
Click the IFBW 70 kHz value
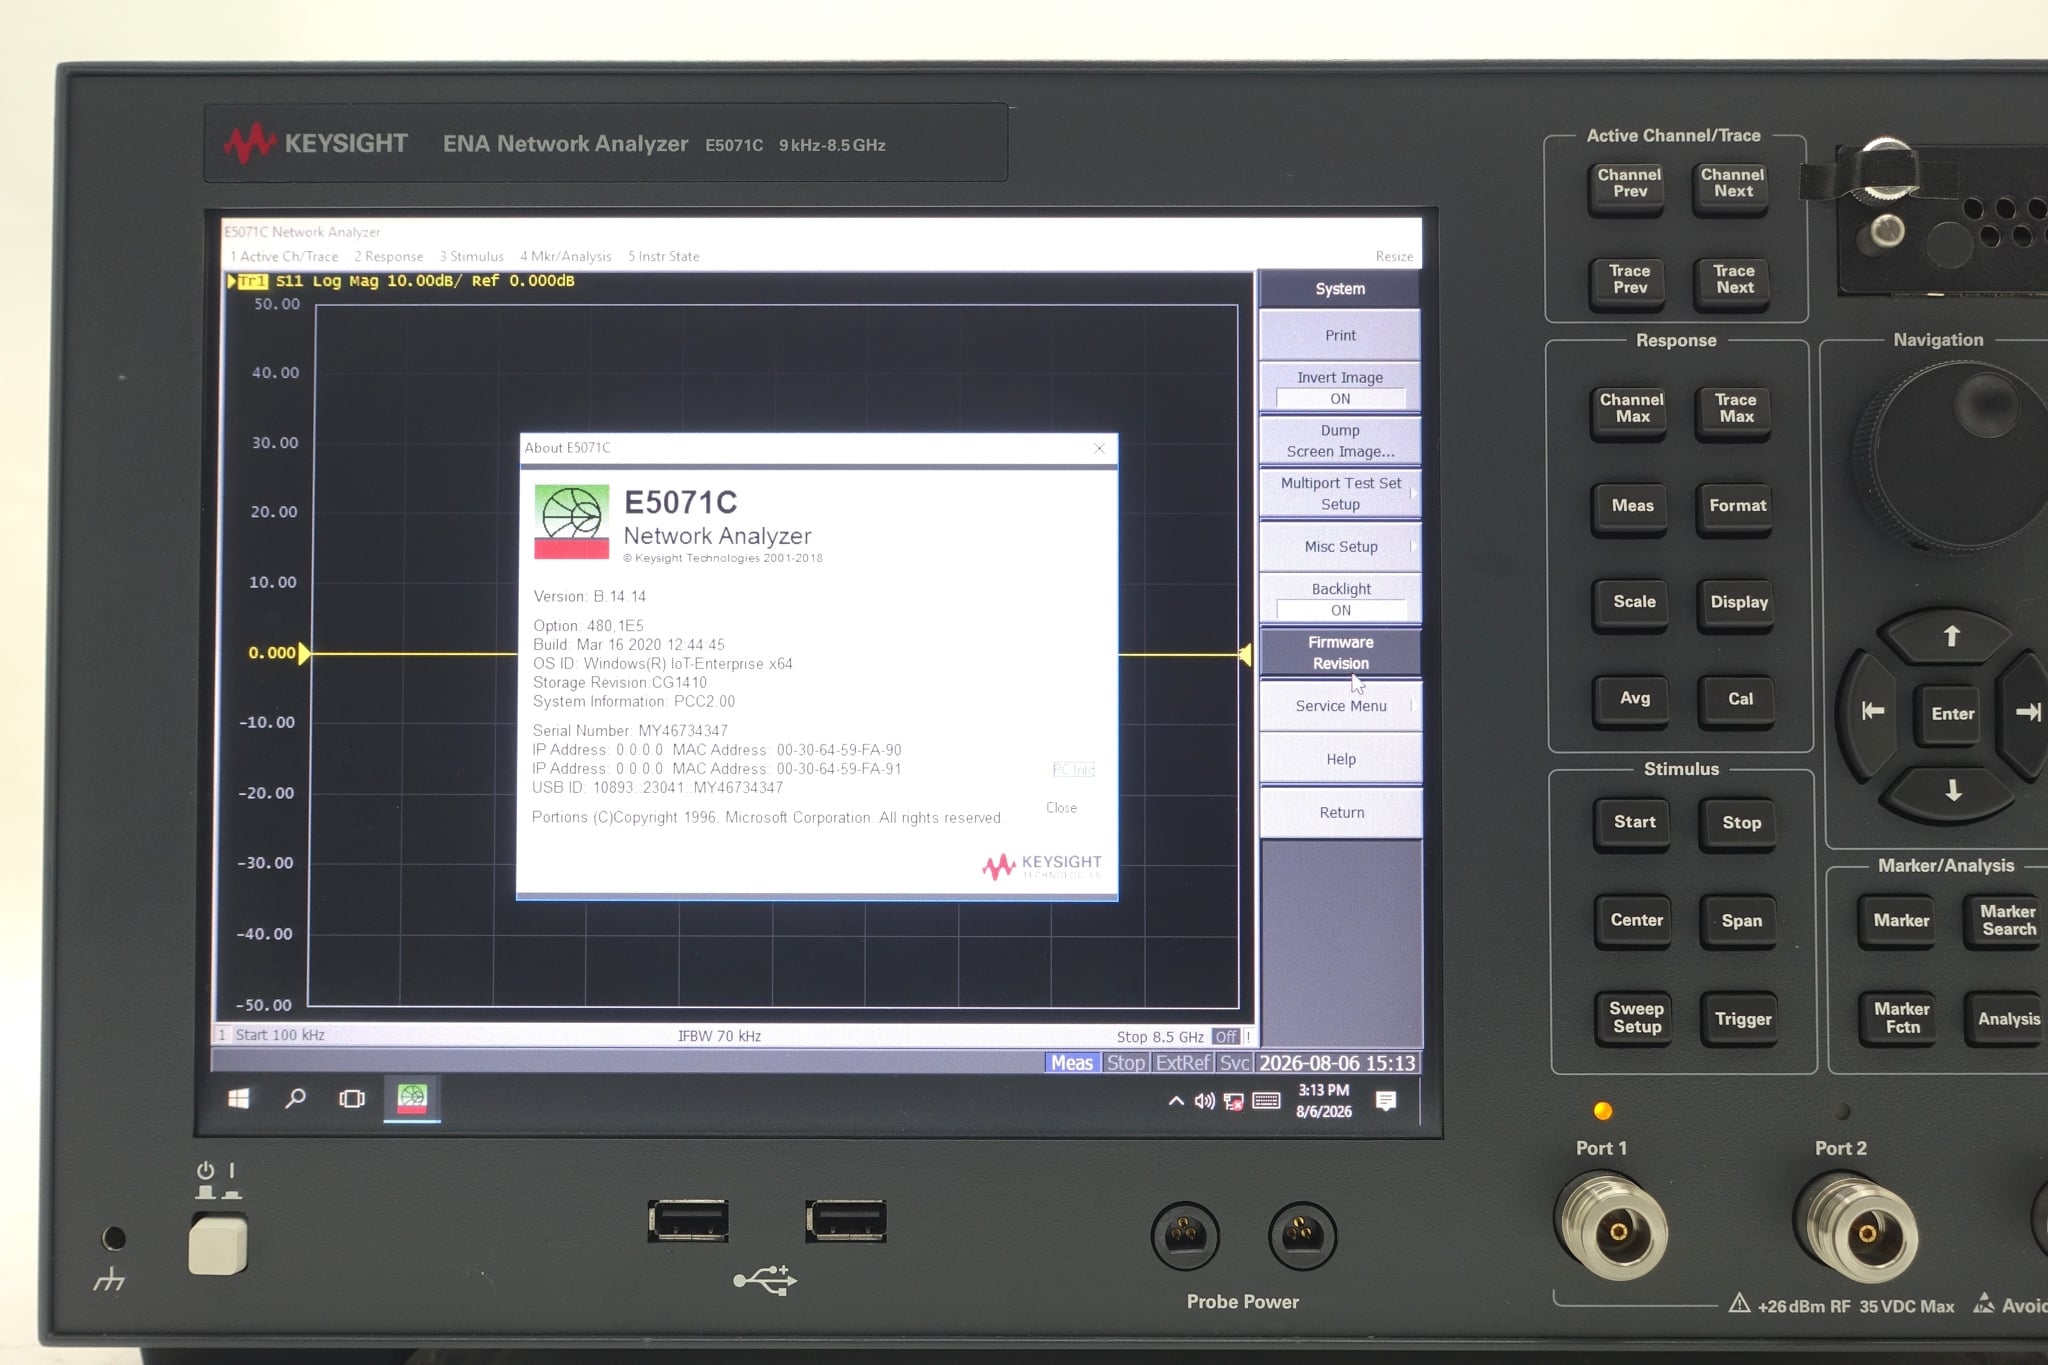tap(719, 1036)
